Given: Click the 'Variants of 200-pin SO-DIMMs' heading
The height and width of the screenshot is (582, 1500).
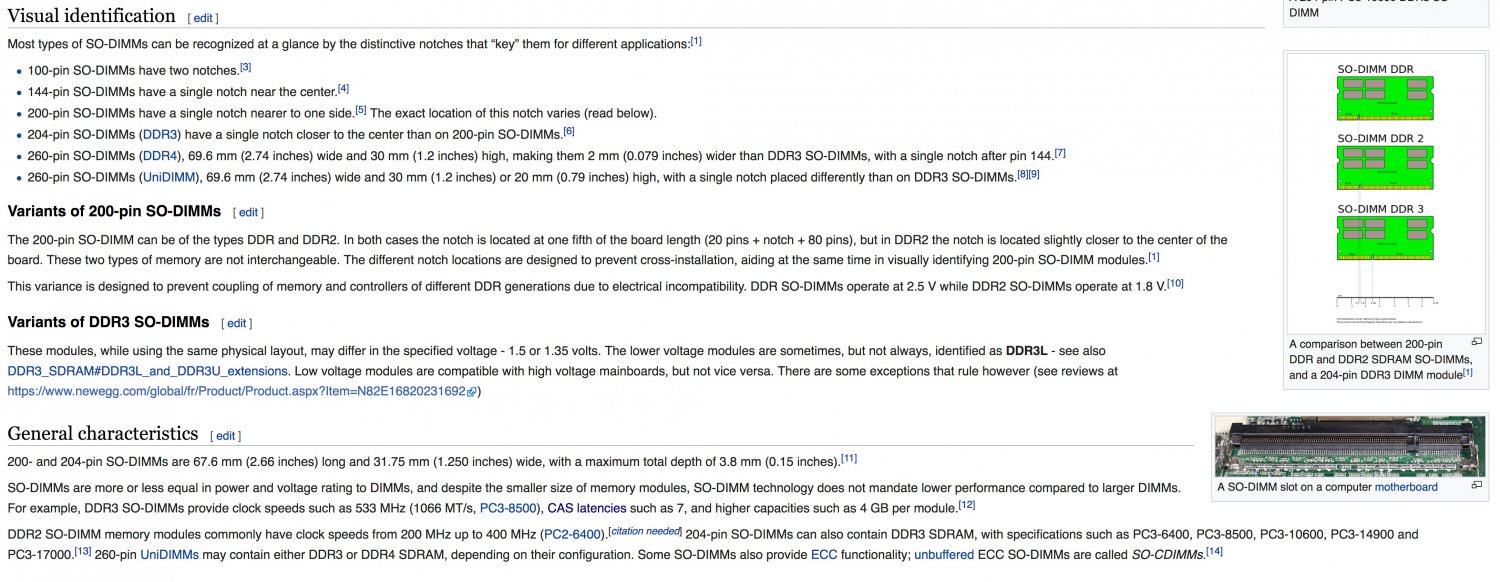Looking at the screenshot, I should coord(114,212).
